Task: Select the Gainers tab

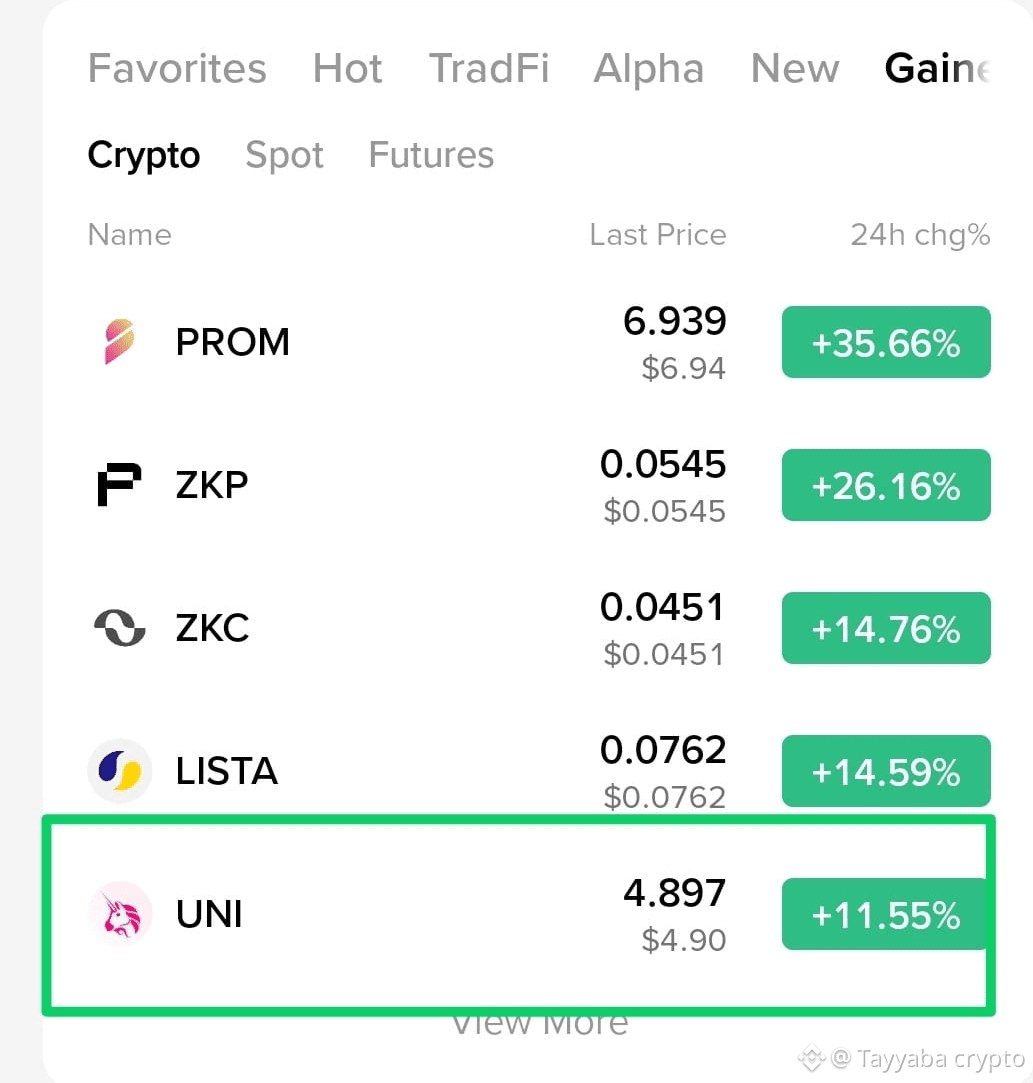Action: pos(938,68)
